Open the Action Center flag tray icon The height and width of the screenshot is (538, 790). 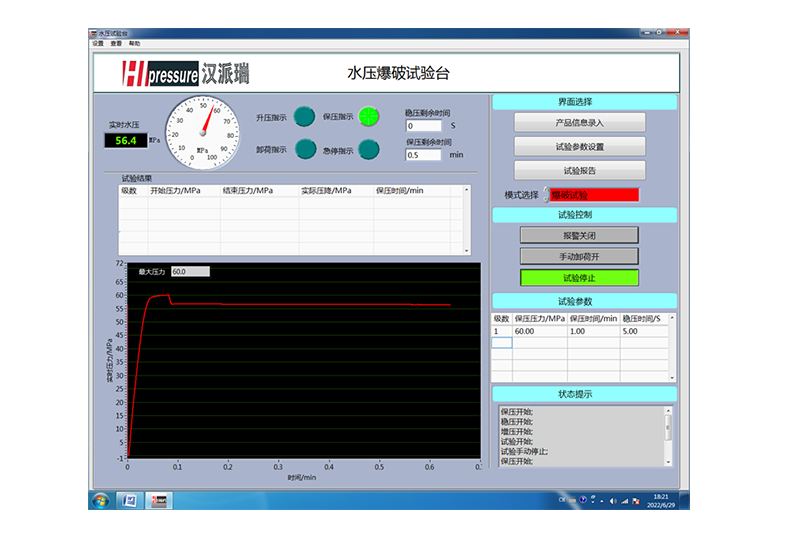[x=635, y=501]
